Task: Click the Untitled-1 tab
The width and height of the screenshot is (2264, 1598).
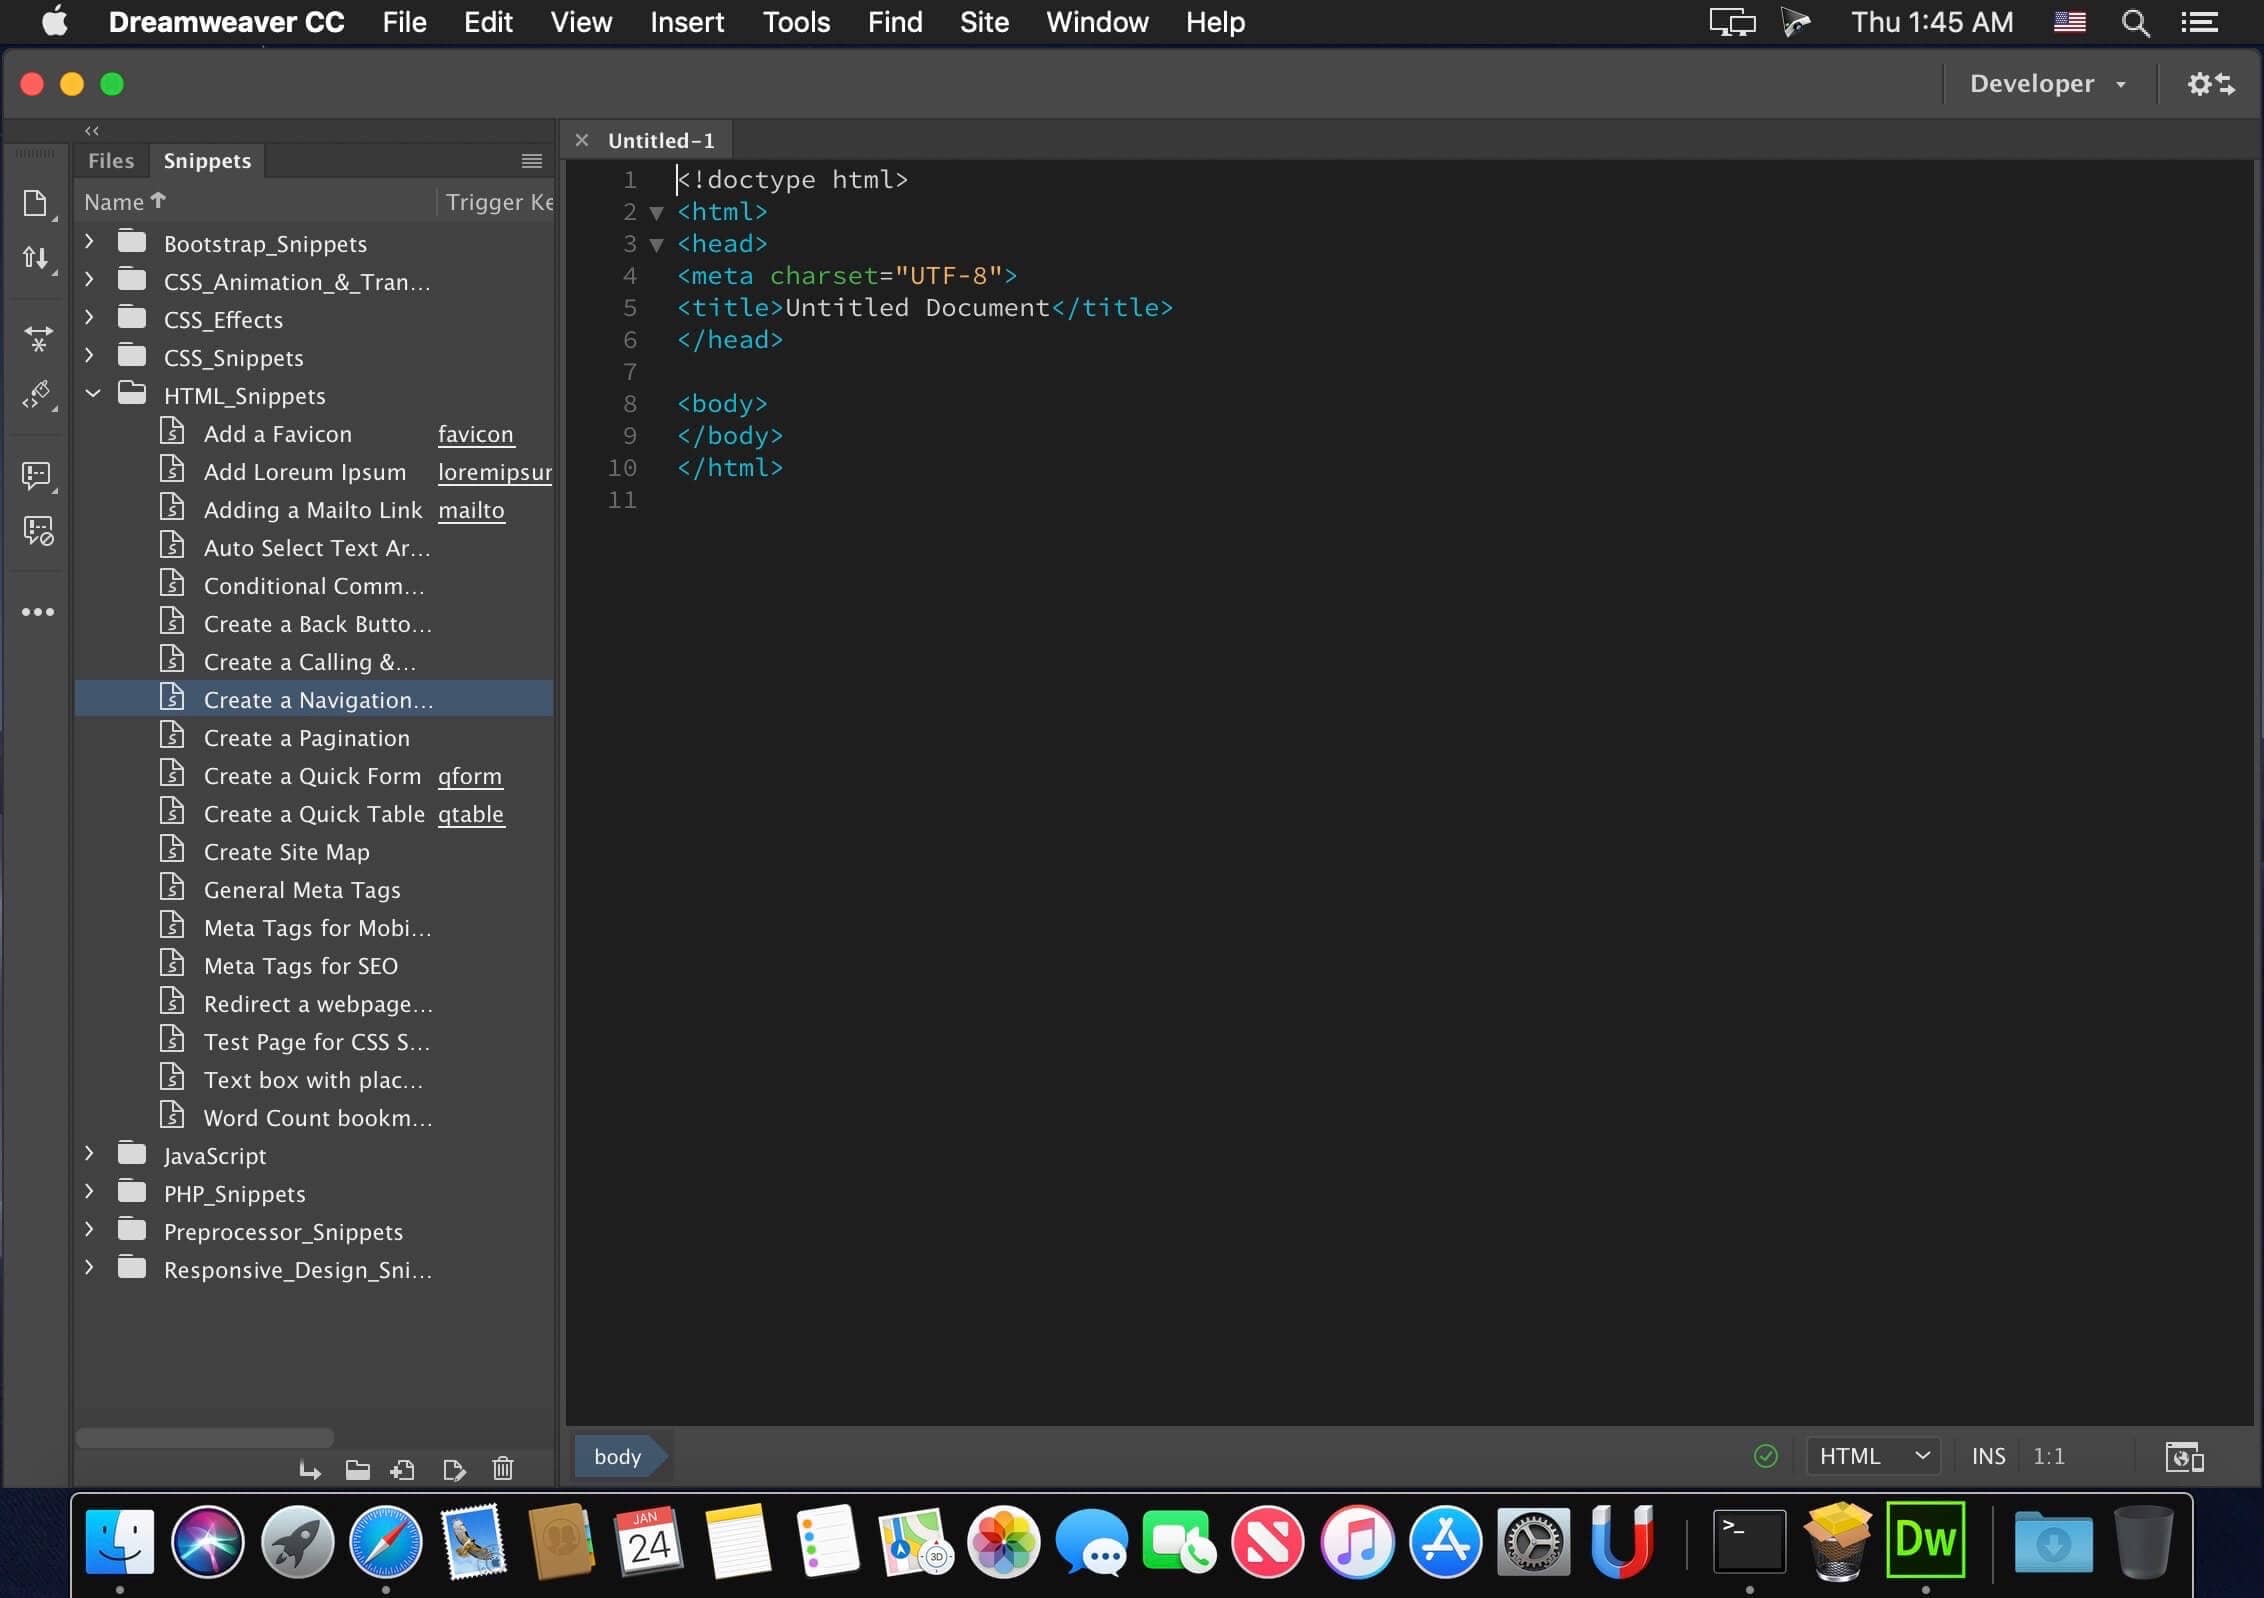Action: tap(662, 140)
